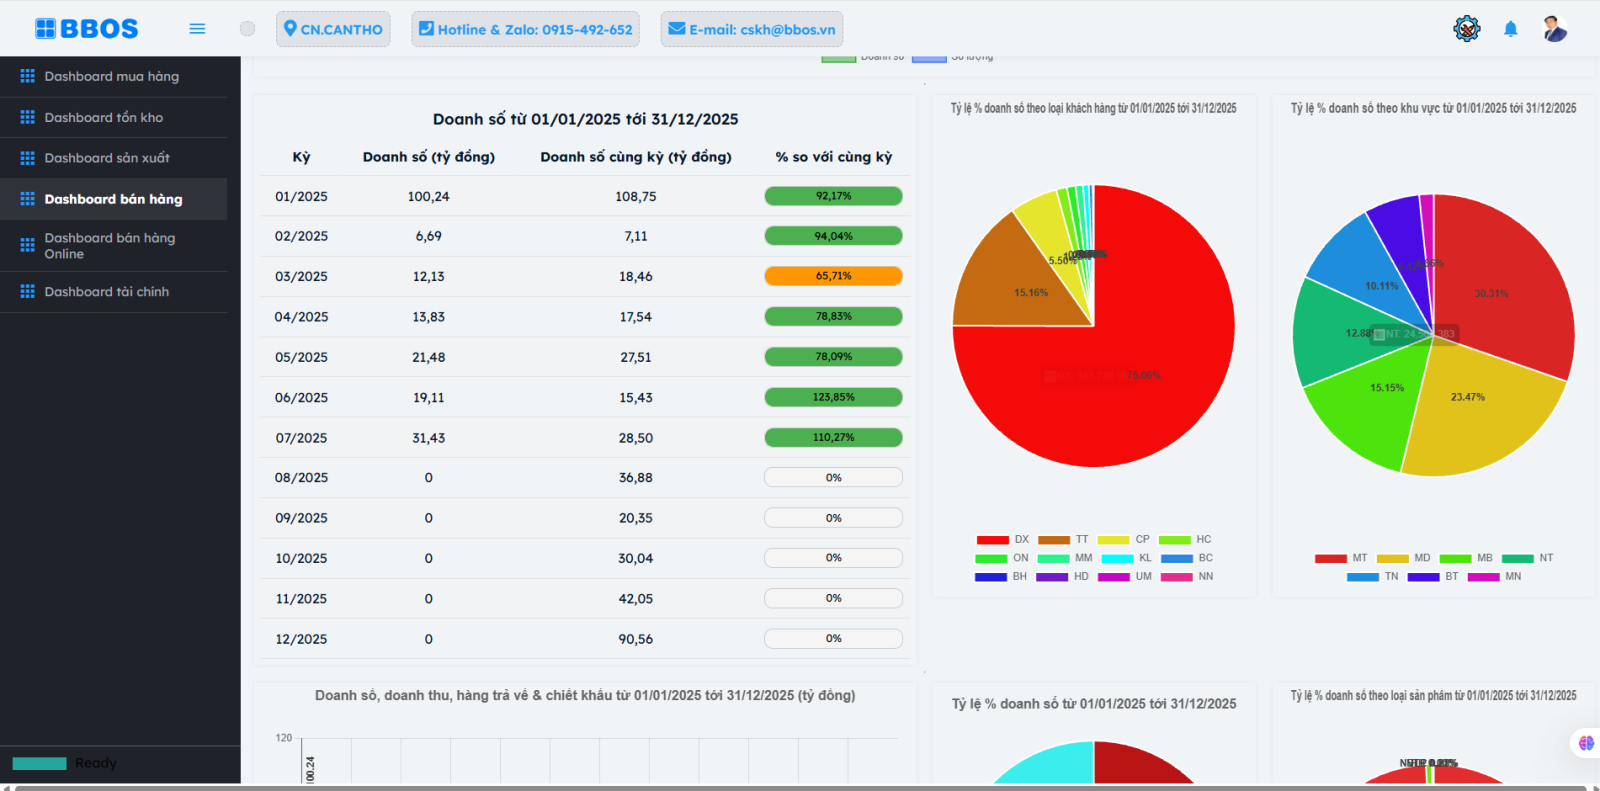The height and width of the screenshot is (791, 1600).
Task: Open the notifications bell
Action: coord(1511,29)
